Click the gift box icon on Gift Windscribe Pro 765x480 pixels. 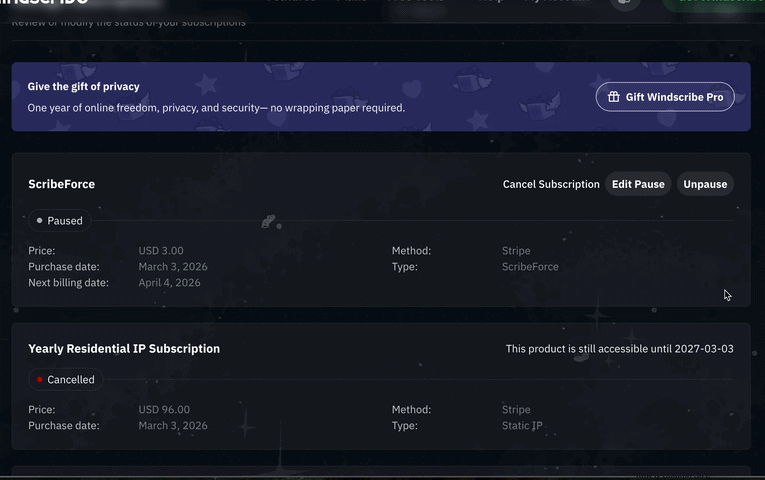pos(613,97)
